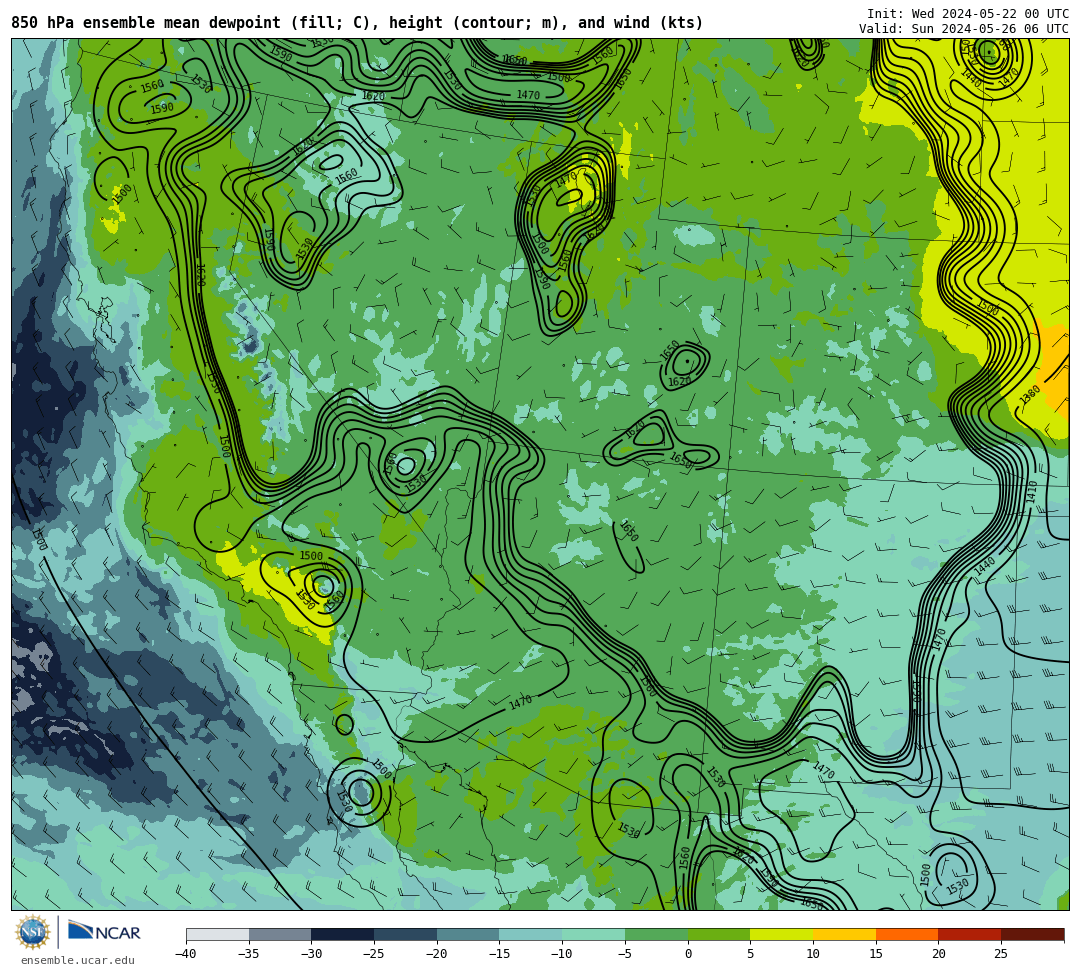Click the yellow-green swatch between 5 and 10
The image size is (1080, 973).
782,934
